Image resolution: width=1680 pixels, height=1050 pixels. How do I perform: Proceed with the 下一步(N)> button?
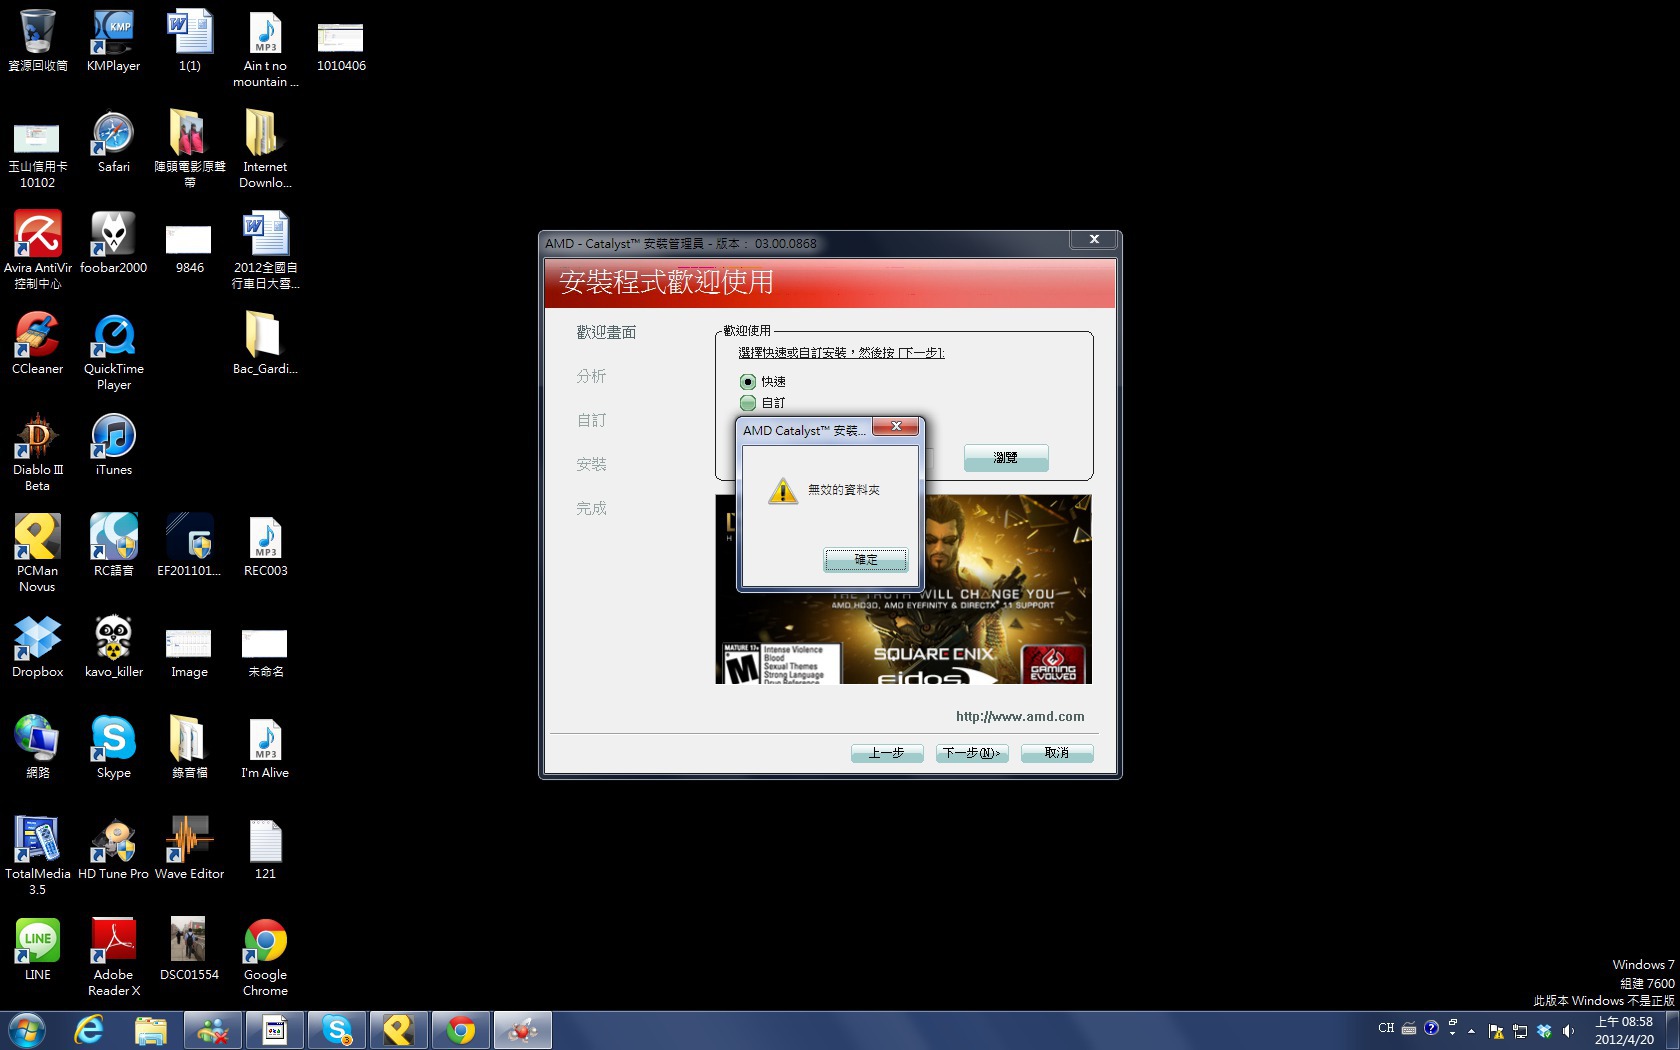click(x=972, y=753)
